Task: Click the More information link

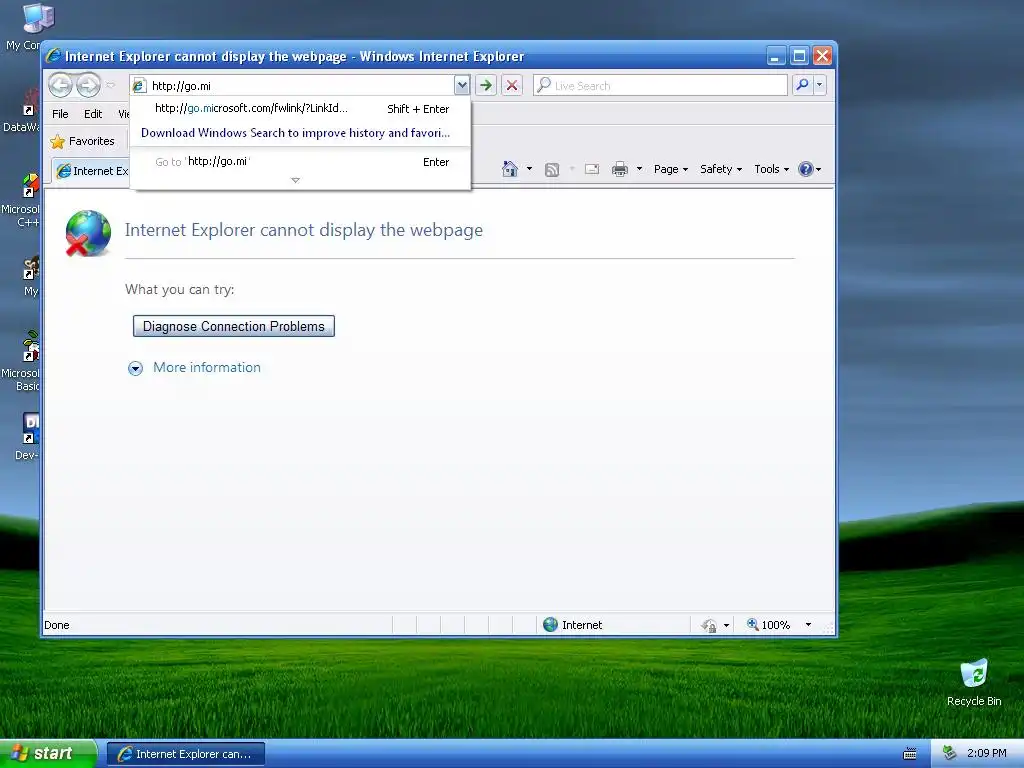Action: pos(206,367)
